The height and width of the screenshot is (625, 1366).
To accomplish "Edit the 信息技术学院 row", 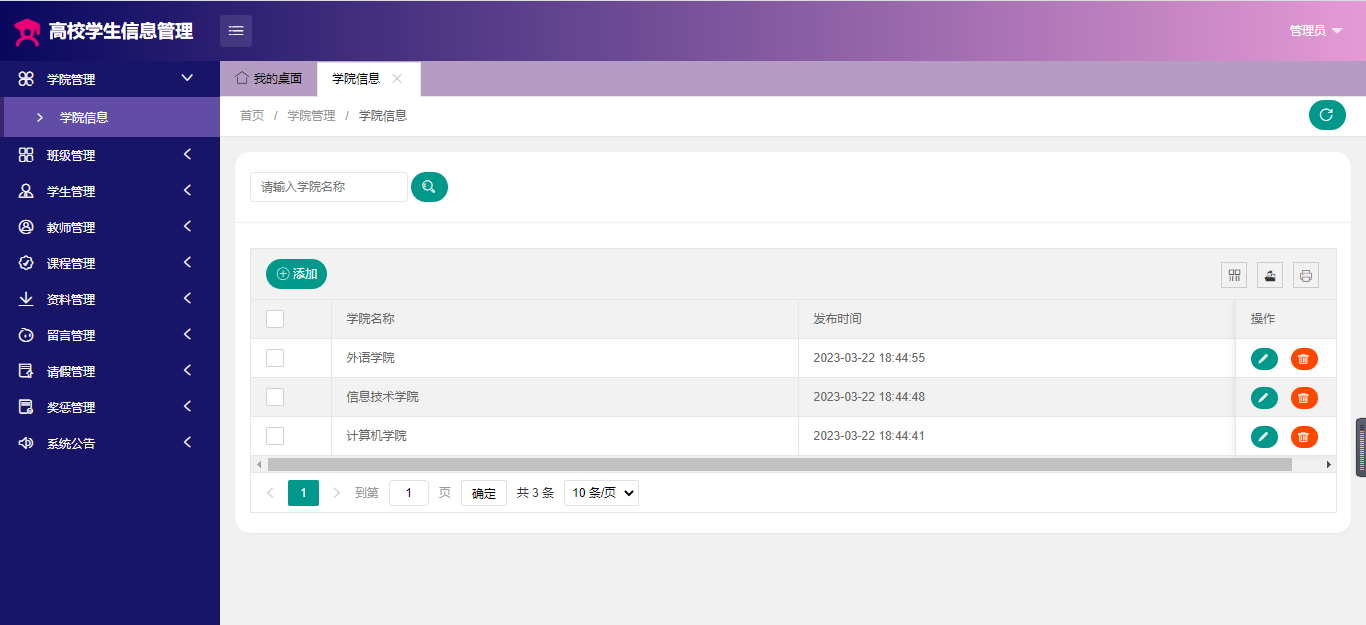I will (x=1264, y=398).
